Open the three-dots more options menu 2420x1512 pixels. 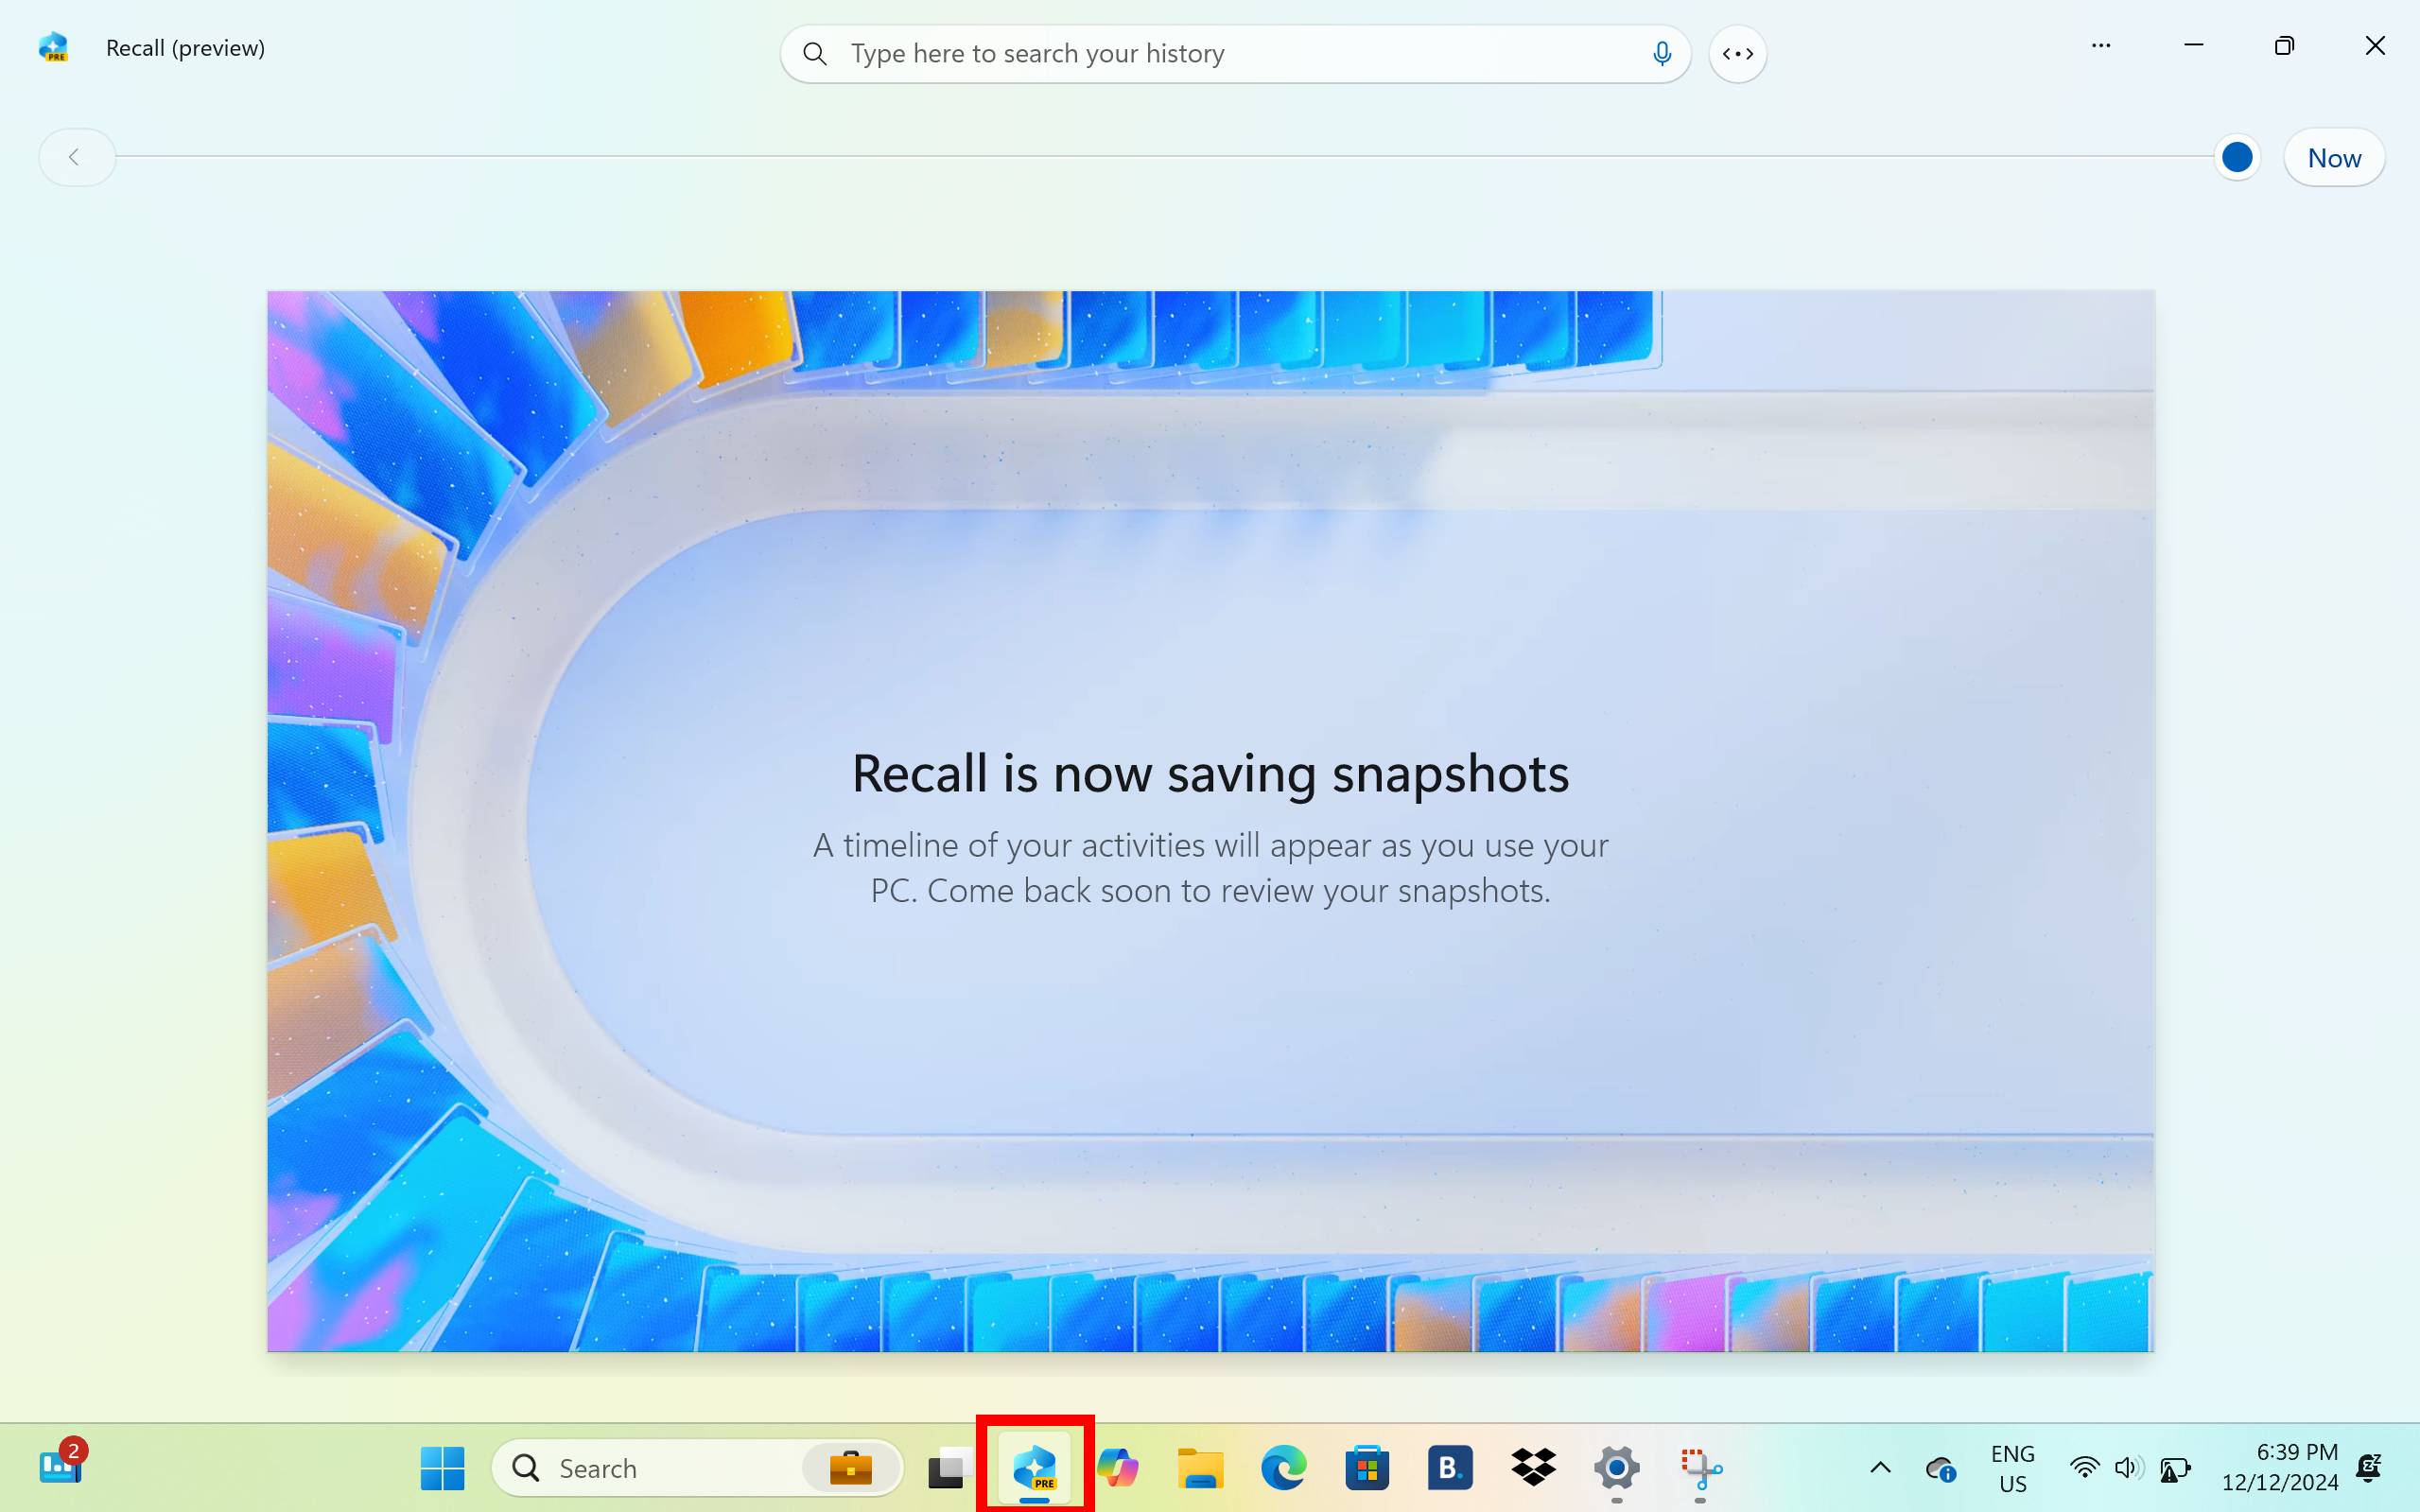[2100, 46]
